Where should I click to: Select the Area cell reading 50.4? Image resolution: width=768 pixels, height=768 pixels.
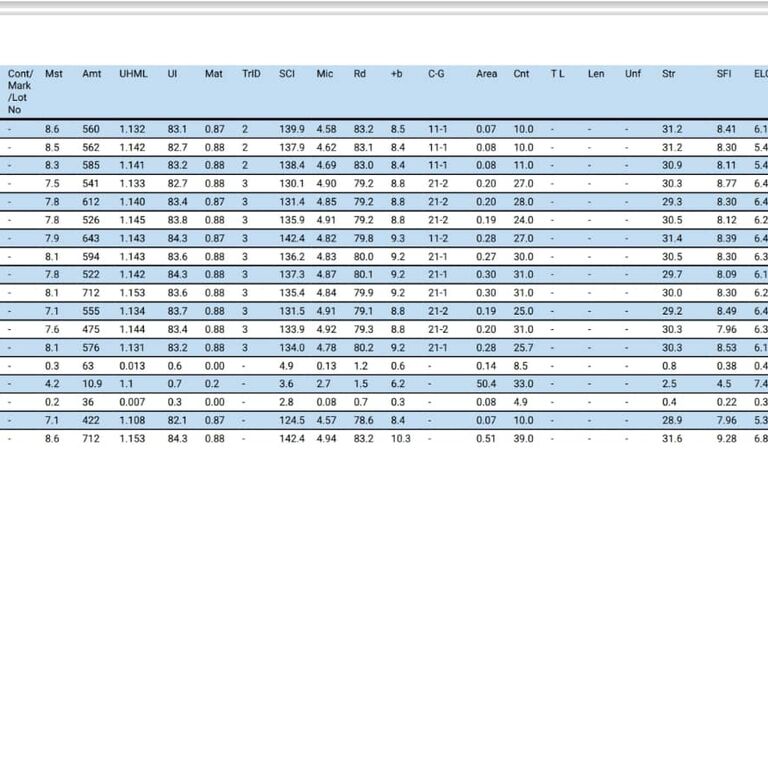pyautogui.click(x=486, y=384)
